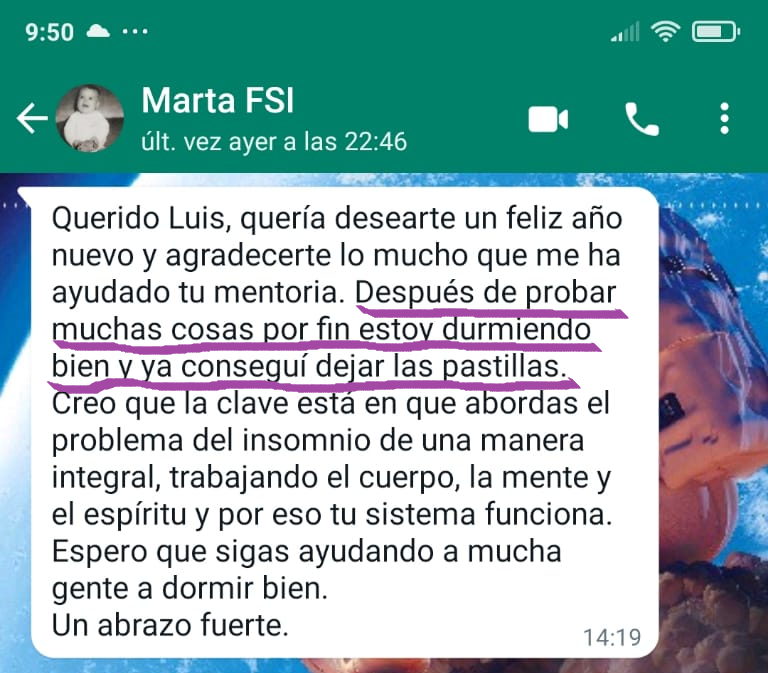Select the message timestamp 14:19
This screenshot has width=768, height=673.
[612, 637]
